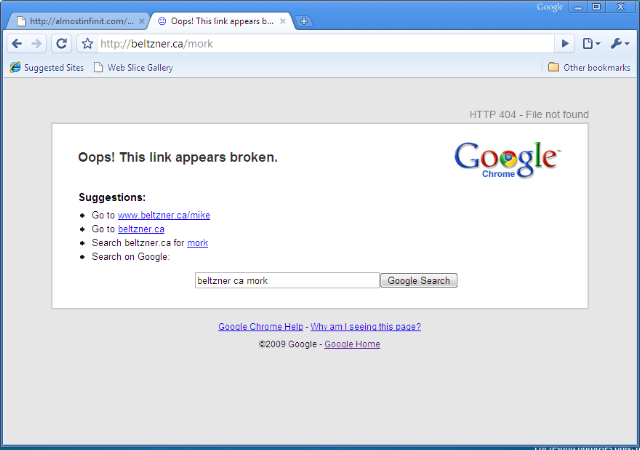Reload the page with the refresh icon
Image resolution: width=640 pixels, height=450 pixels.
tap(62, 43)
